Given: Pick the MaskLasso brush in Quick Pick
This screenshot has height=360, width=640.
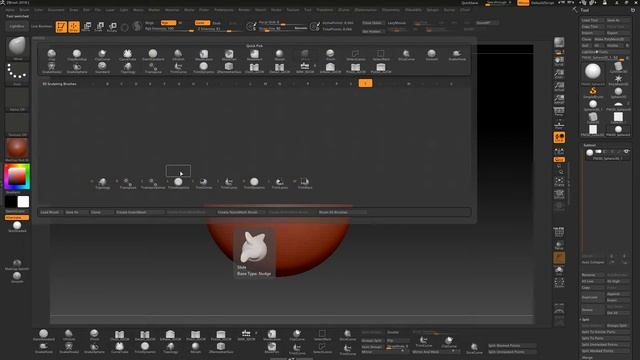Looking at the screenshot, I should (x=203, y=55).
